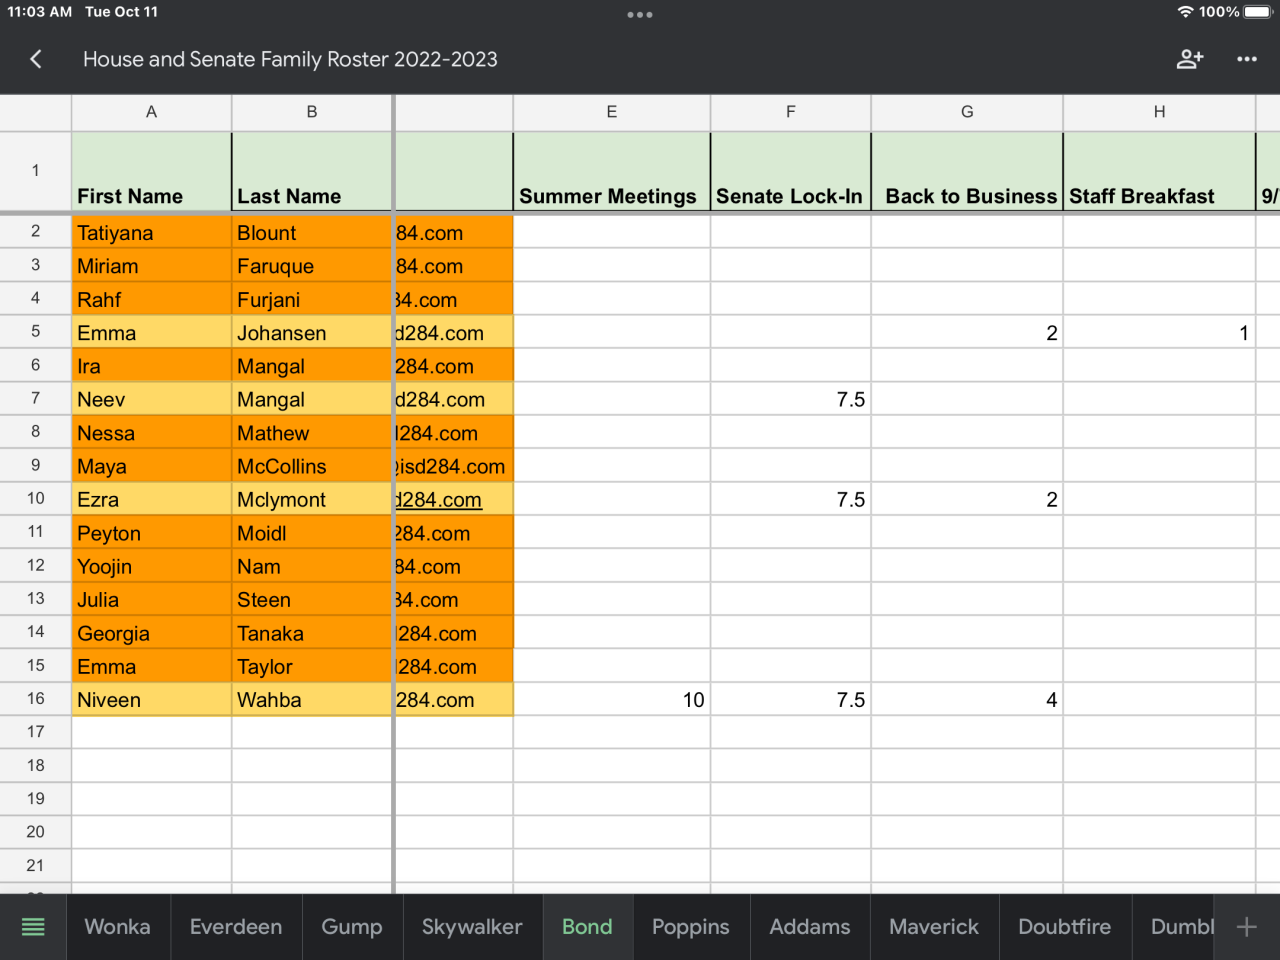Select the Tanaka last name cell
This screenshot has width=1280, height=960.
click(x=312, y=633)
